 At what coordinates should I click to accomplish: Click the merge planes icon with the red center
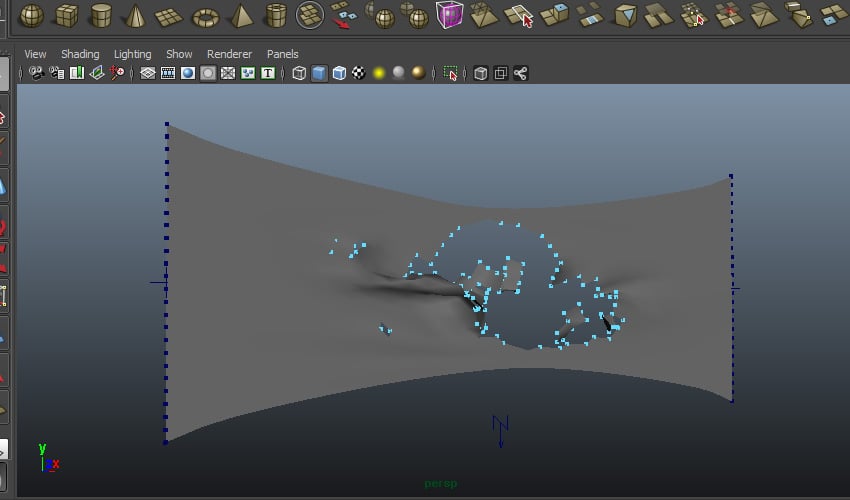pyautogui.click(x=729, y=15)
